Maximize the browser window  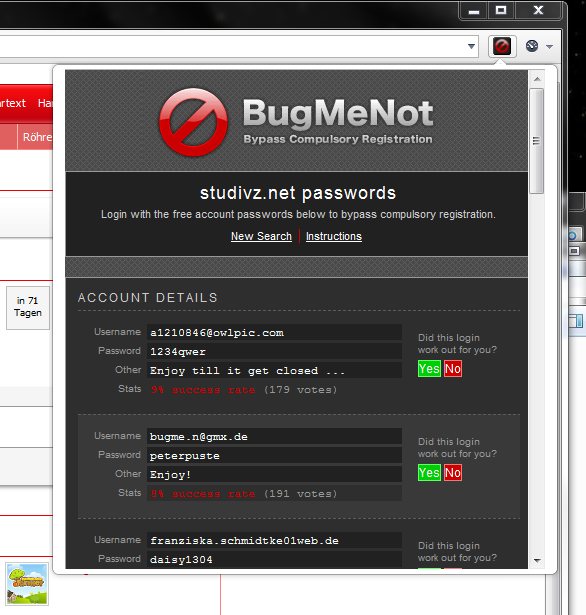[x=500, y=10]
